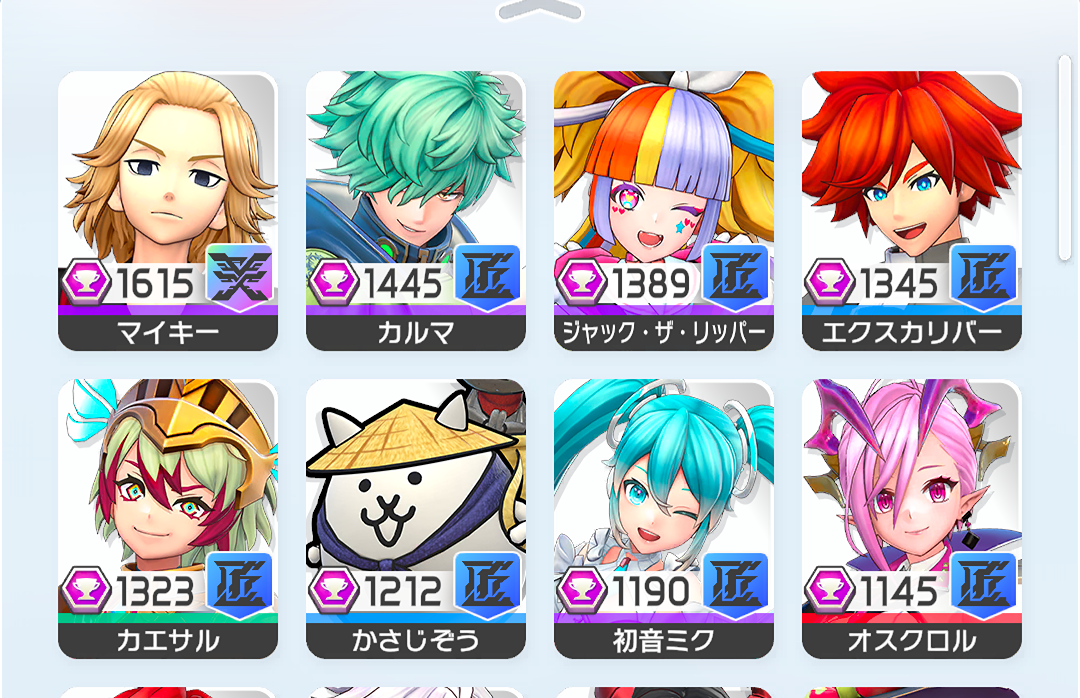
Task: Click the rank badge on マイキー's card
Action: (240, 277)
